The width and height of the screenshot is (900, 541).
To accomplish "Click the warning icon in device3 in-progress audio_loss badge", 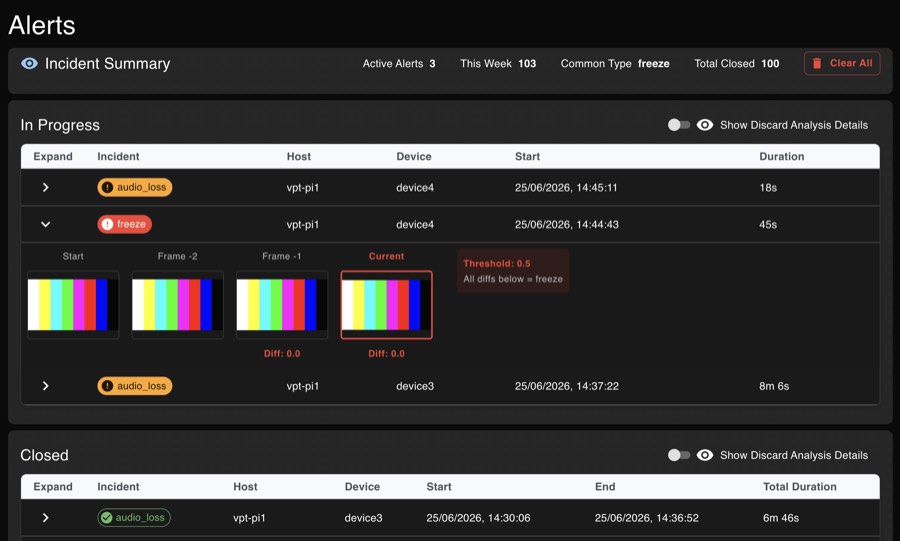I will pyautogui.click(x=107, y=386).
